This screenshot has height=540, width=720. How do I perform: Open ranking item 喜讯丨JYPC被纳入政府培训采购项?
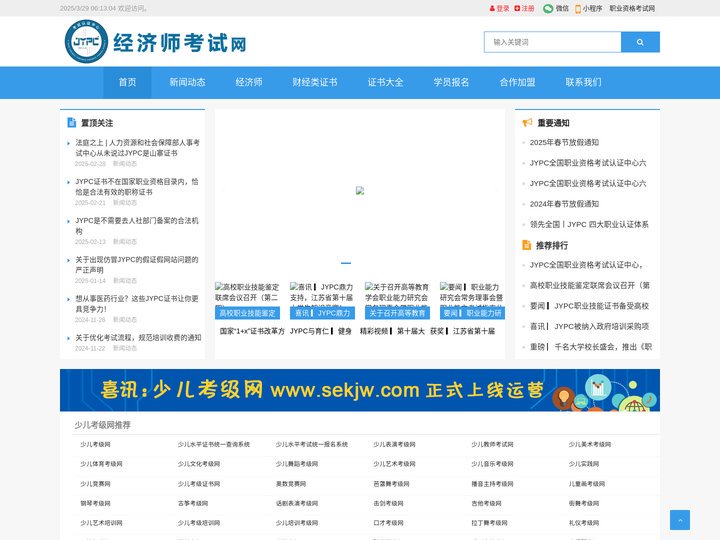click(589, 326)
